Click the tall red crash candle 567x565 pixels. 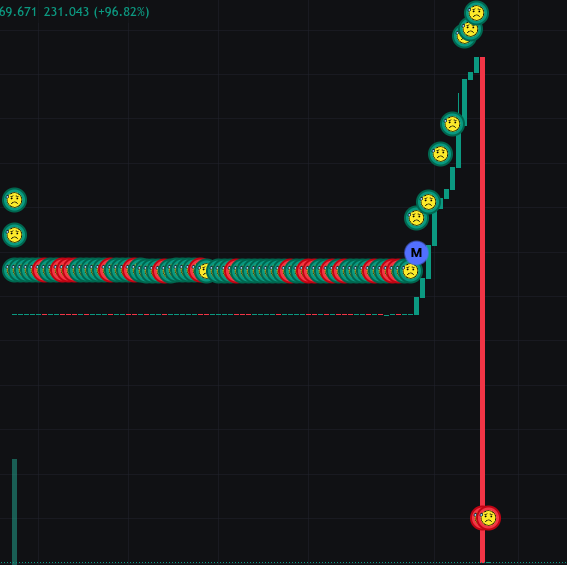(482, 309)
